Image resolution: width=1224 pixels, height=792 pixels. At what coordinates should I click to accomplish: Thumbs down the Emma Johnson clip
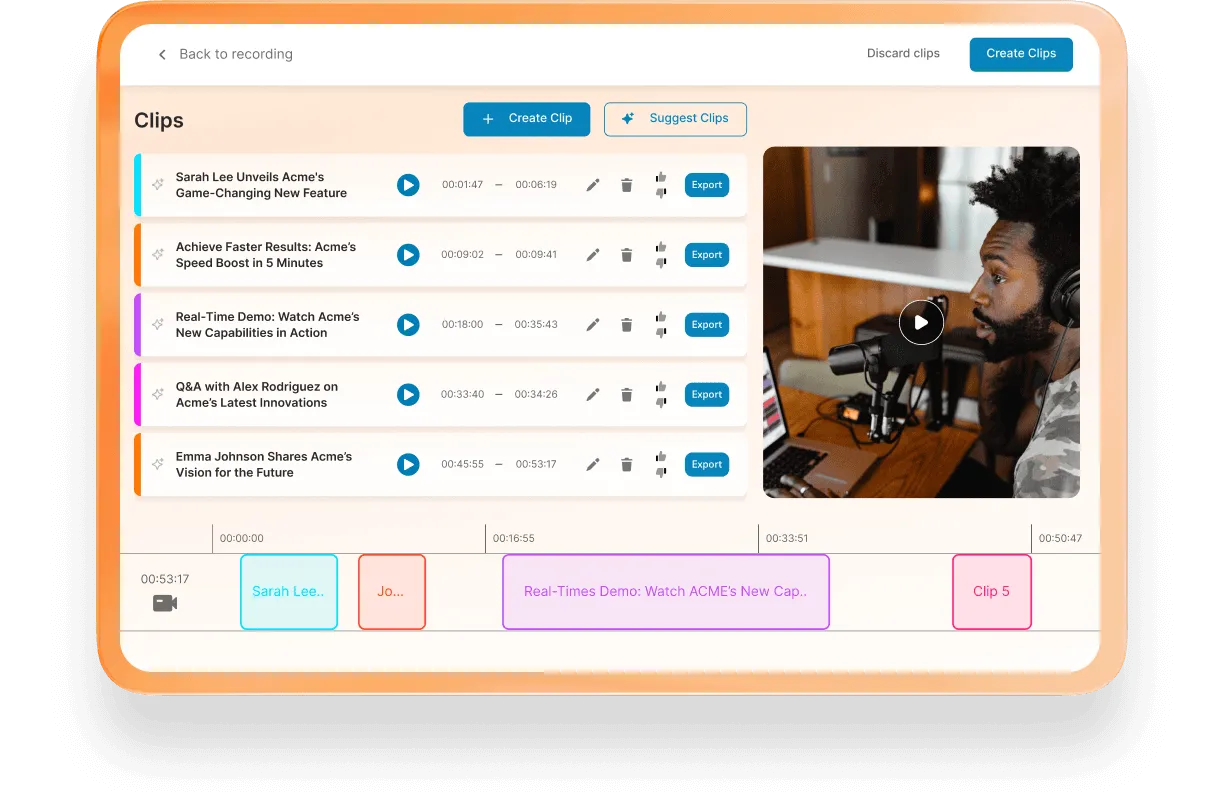tap(660, 472)
